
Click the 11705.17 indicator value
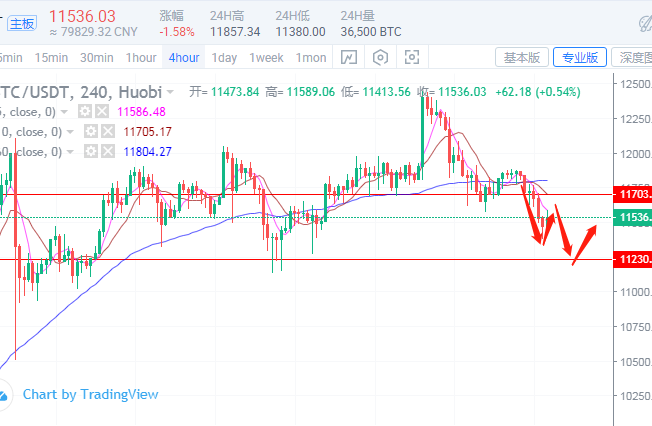147,131
